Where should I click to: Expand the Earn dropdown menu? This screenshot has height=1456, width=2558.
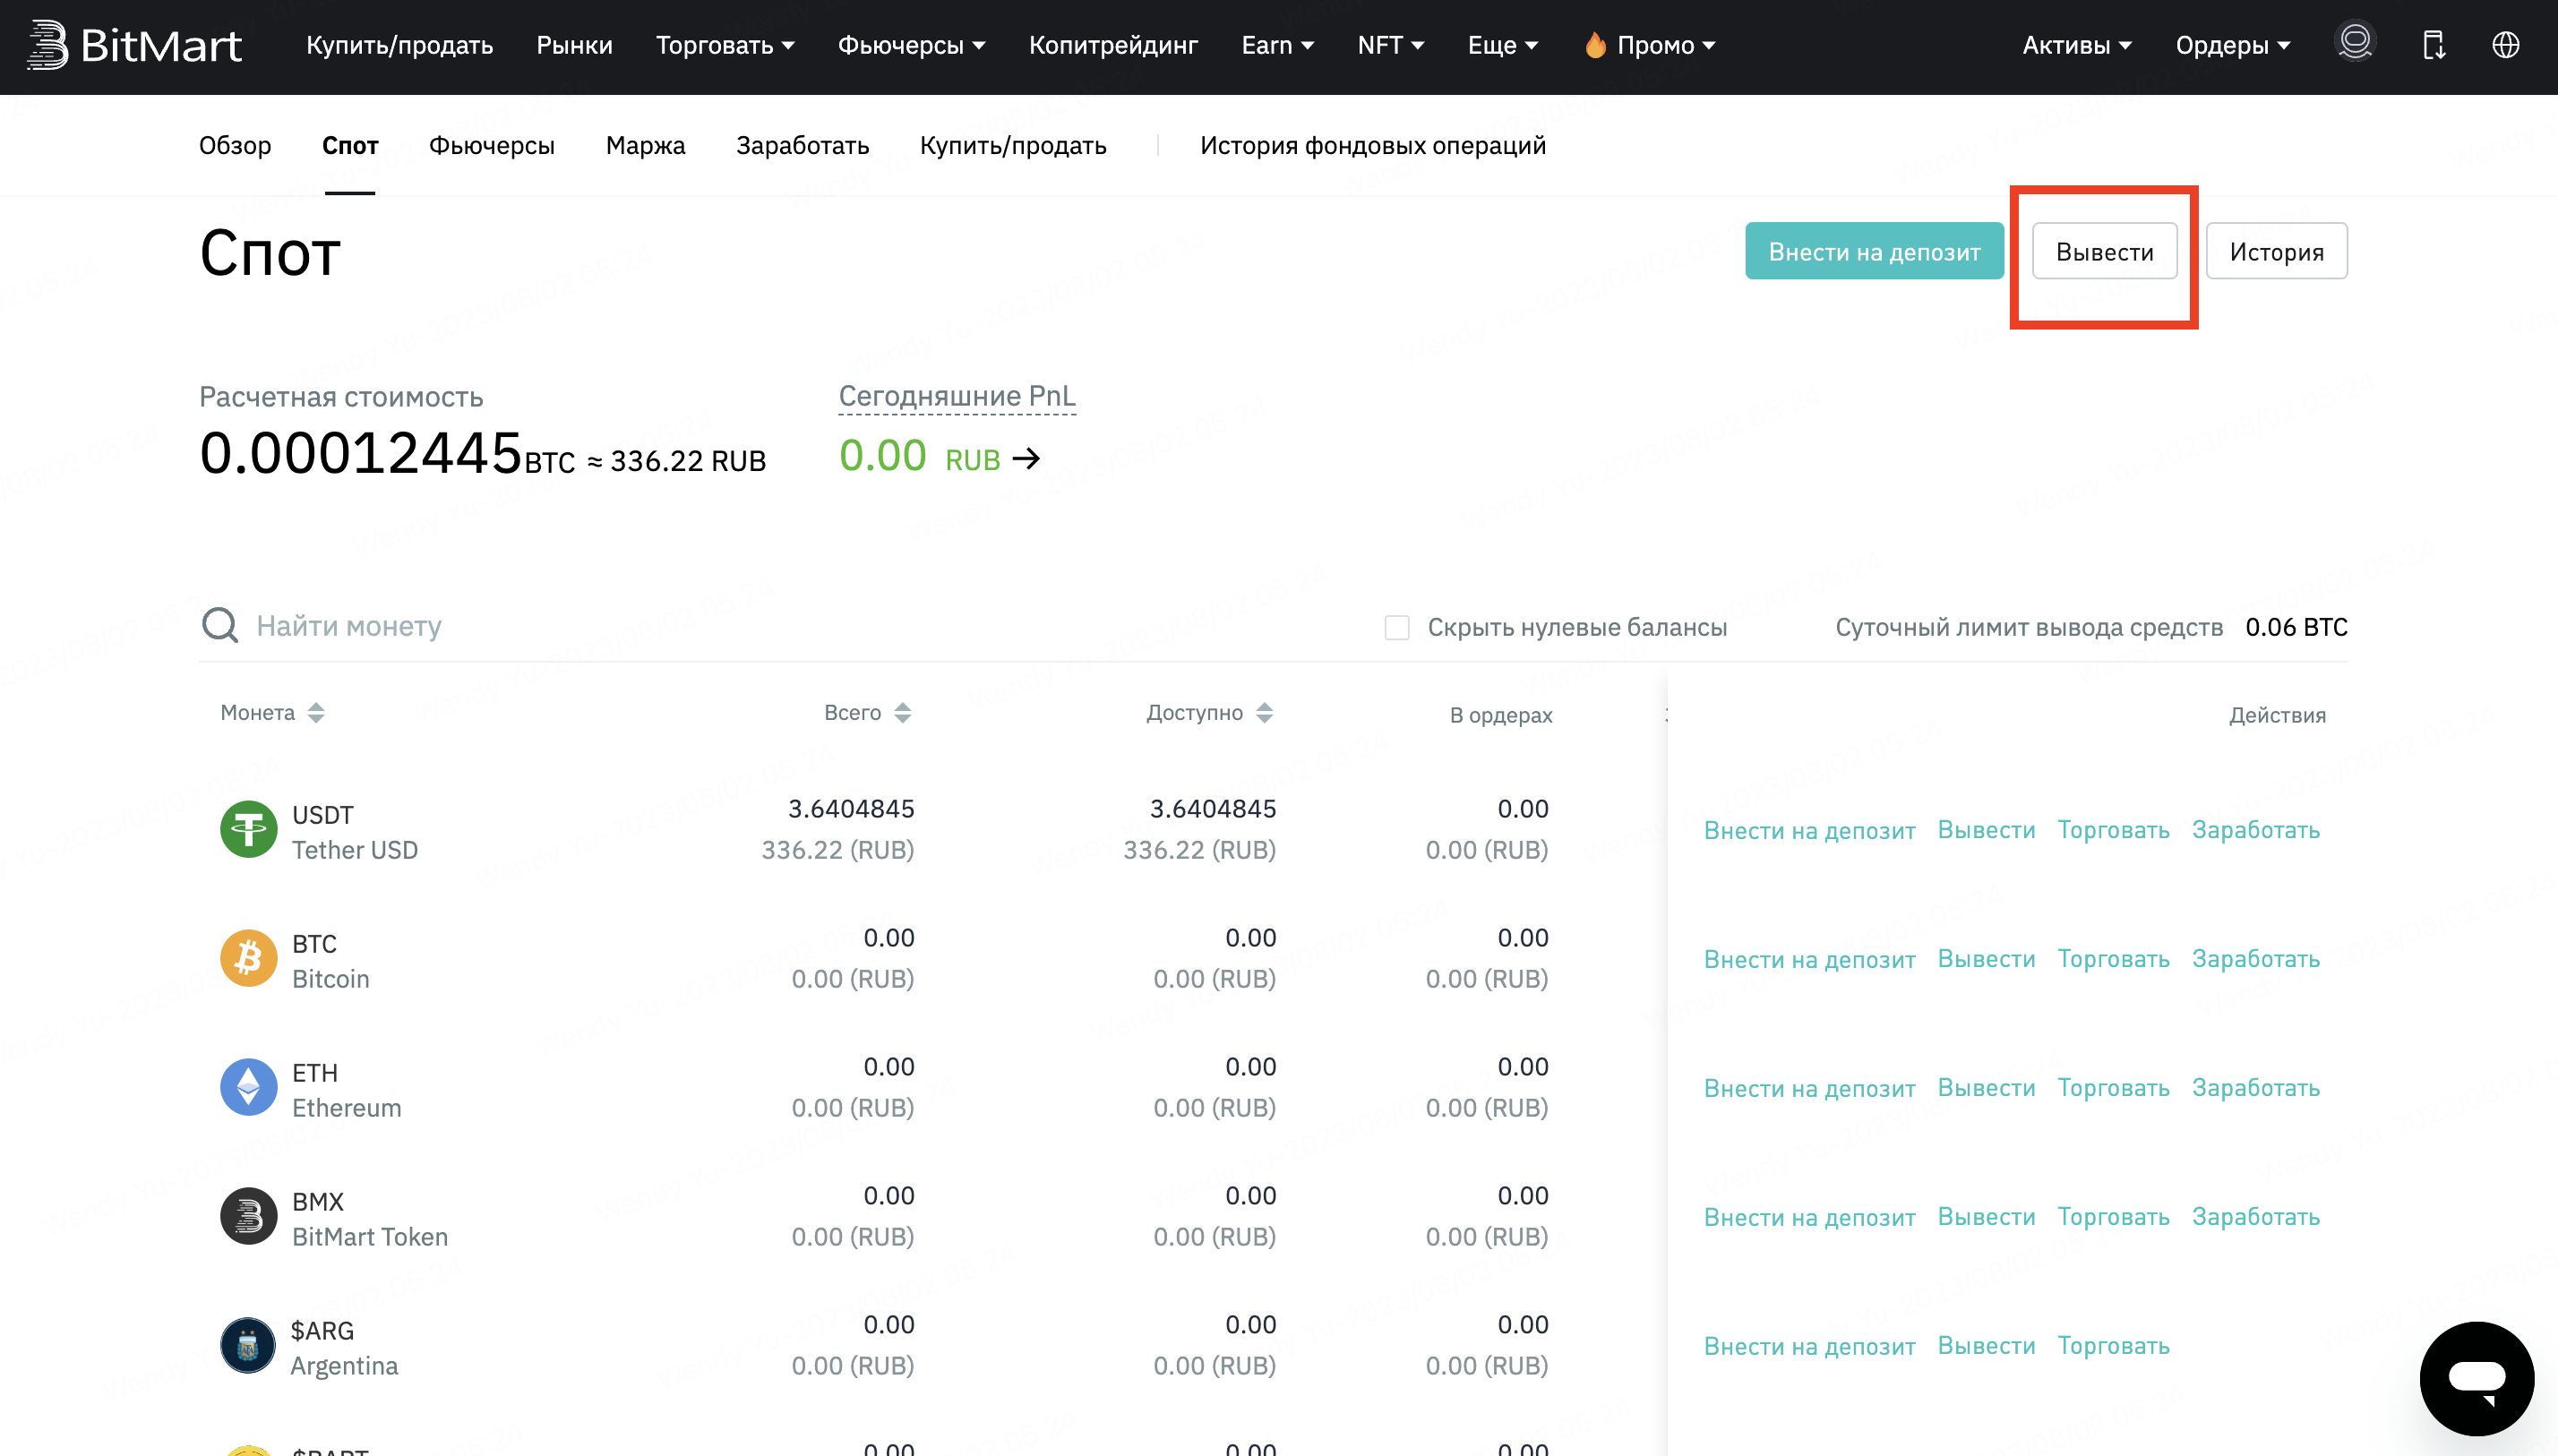tap(1278, 45)
